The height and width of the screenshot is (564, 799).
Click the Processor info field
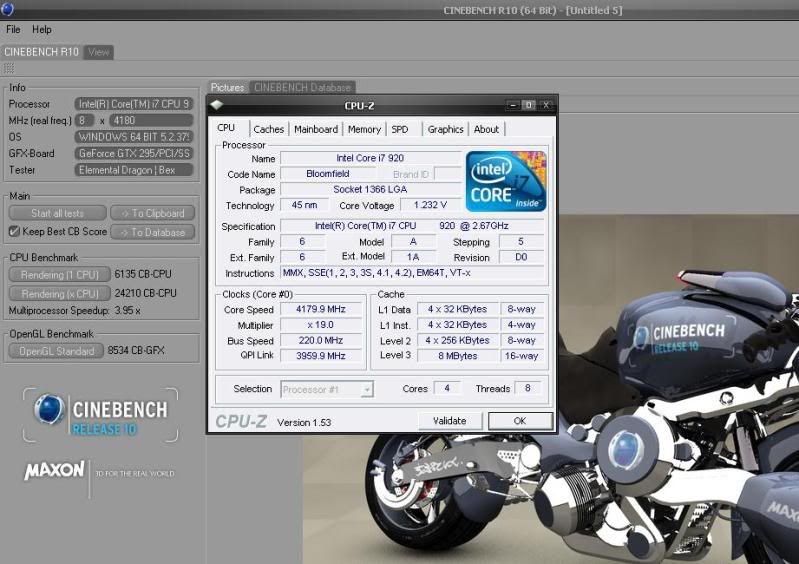pos(134,104)
